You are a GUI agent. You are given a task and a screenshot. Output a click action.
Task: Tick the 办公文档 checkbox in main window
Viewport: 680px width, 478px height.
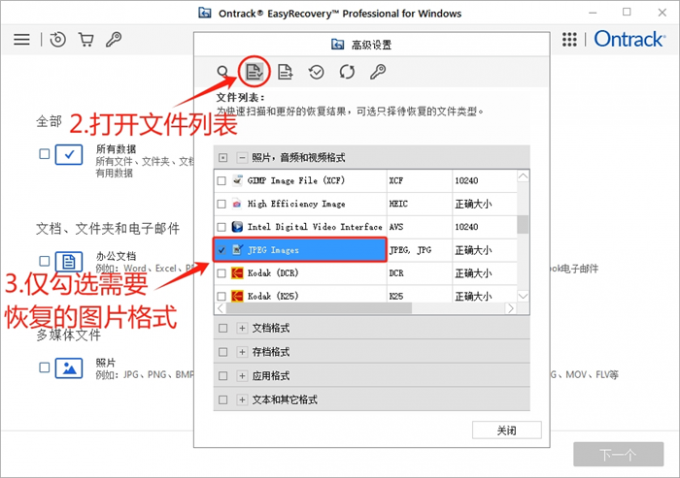click(x=44, y=261)
